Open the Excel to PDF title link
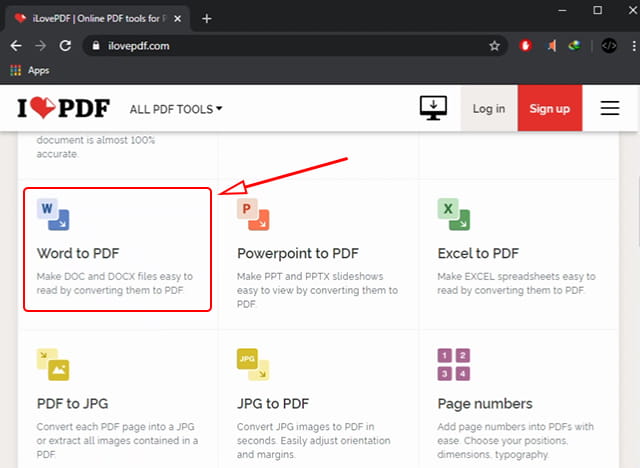This screenshot has height=468, width=640. pyautogui.click(x=478, y=253)
